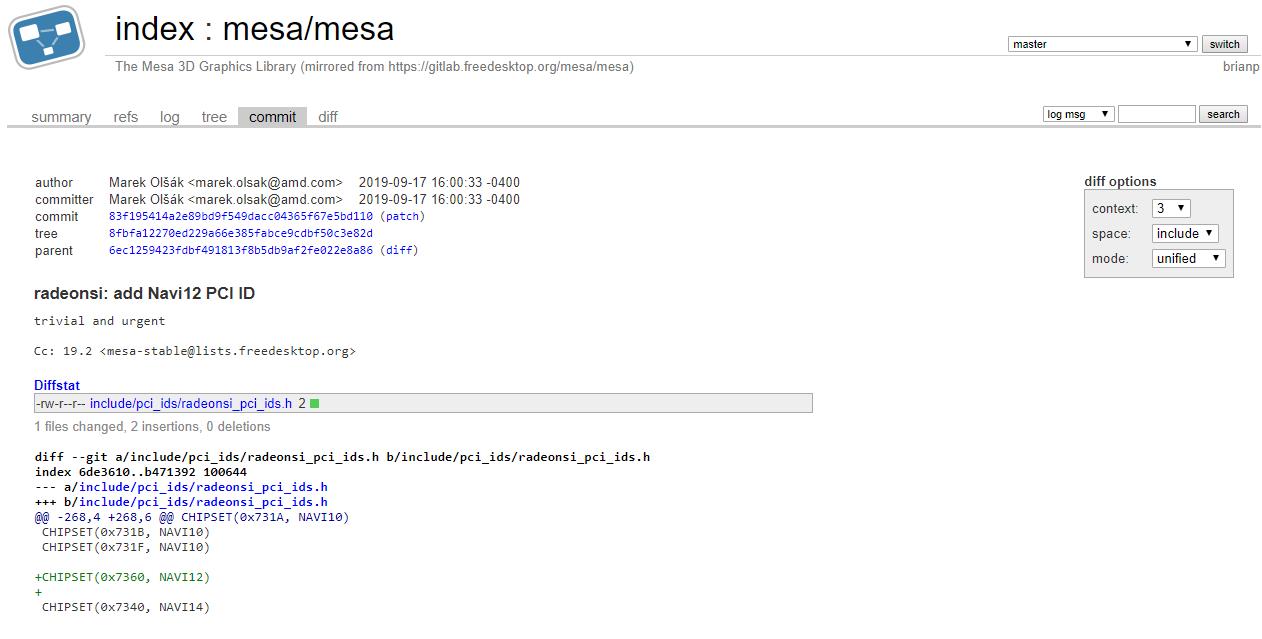This screenshot has height=639, width=1262.
Task: Click the commit subject 'radeonsi: add Navi12 PCI ID'
Action: [144, 294]
